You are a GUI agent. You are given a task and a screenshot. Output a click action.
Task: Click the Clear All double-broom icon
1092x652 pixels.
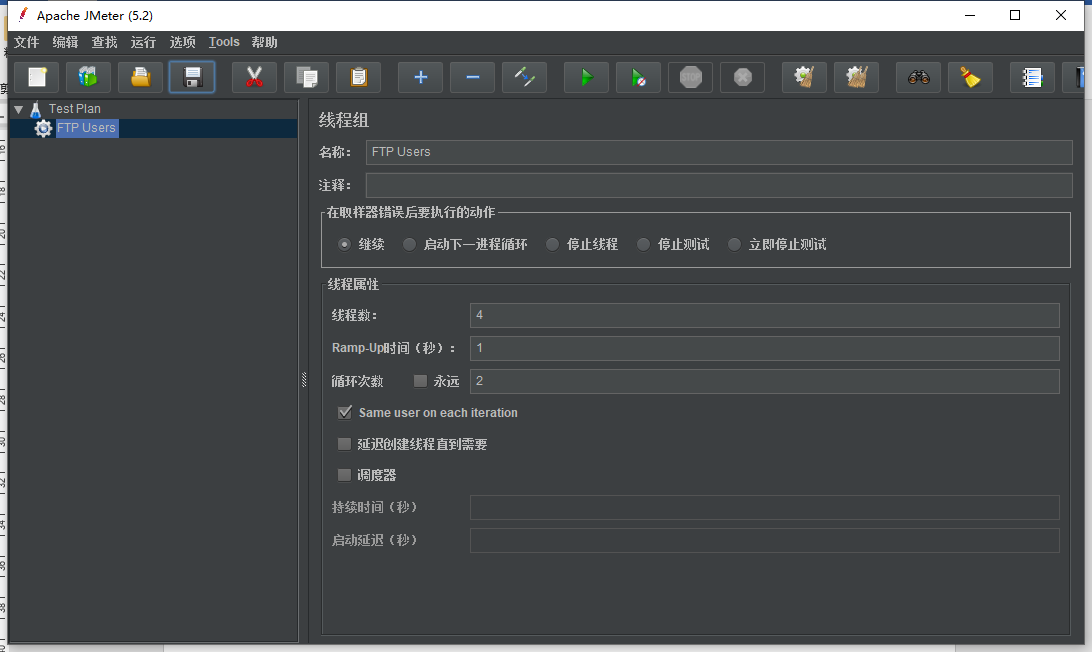(x=857, y=77)
